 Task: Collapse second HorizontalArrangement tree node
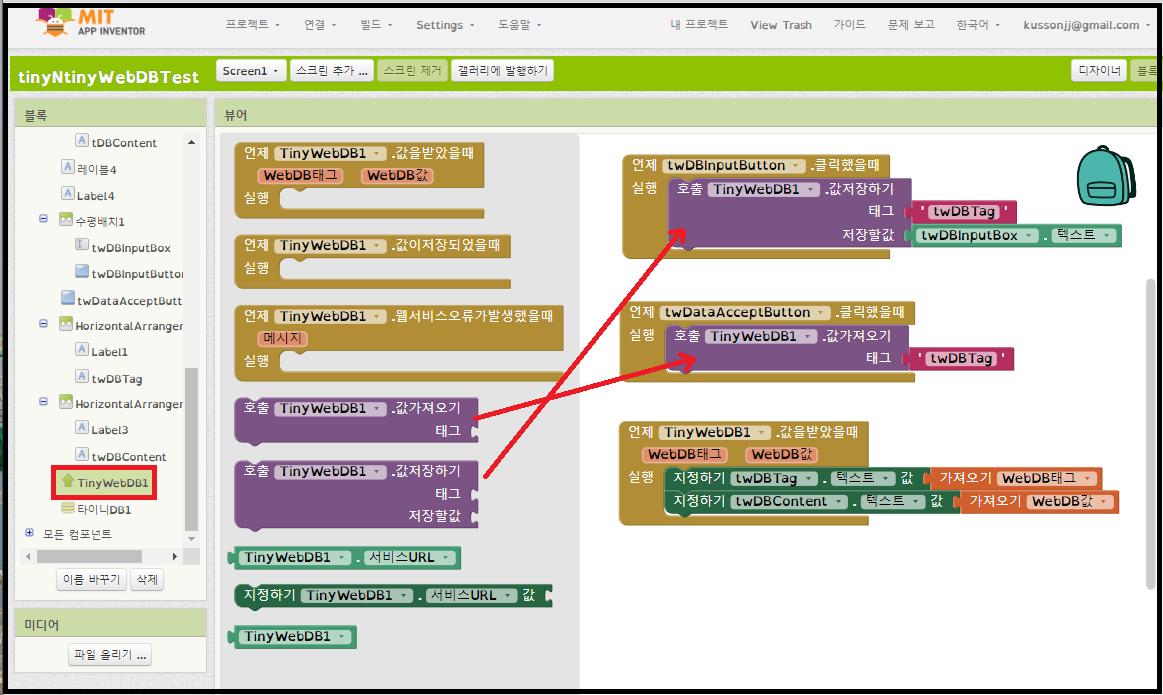pyautogui.click(x=43, y=401)
